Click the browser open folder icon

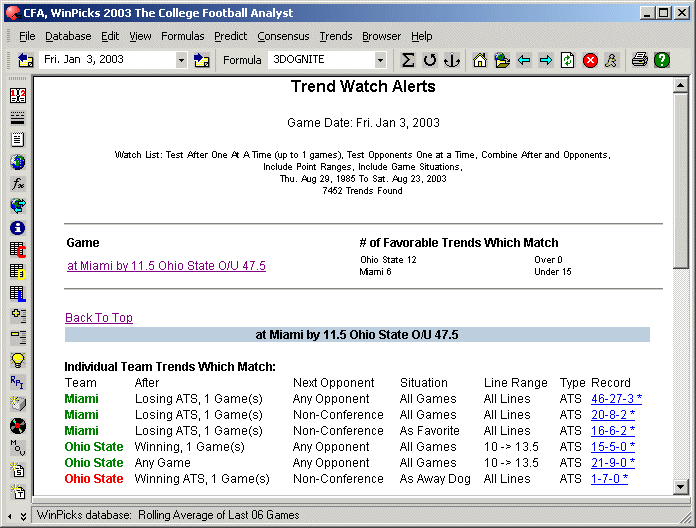(502, 60)
